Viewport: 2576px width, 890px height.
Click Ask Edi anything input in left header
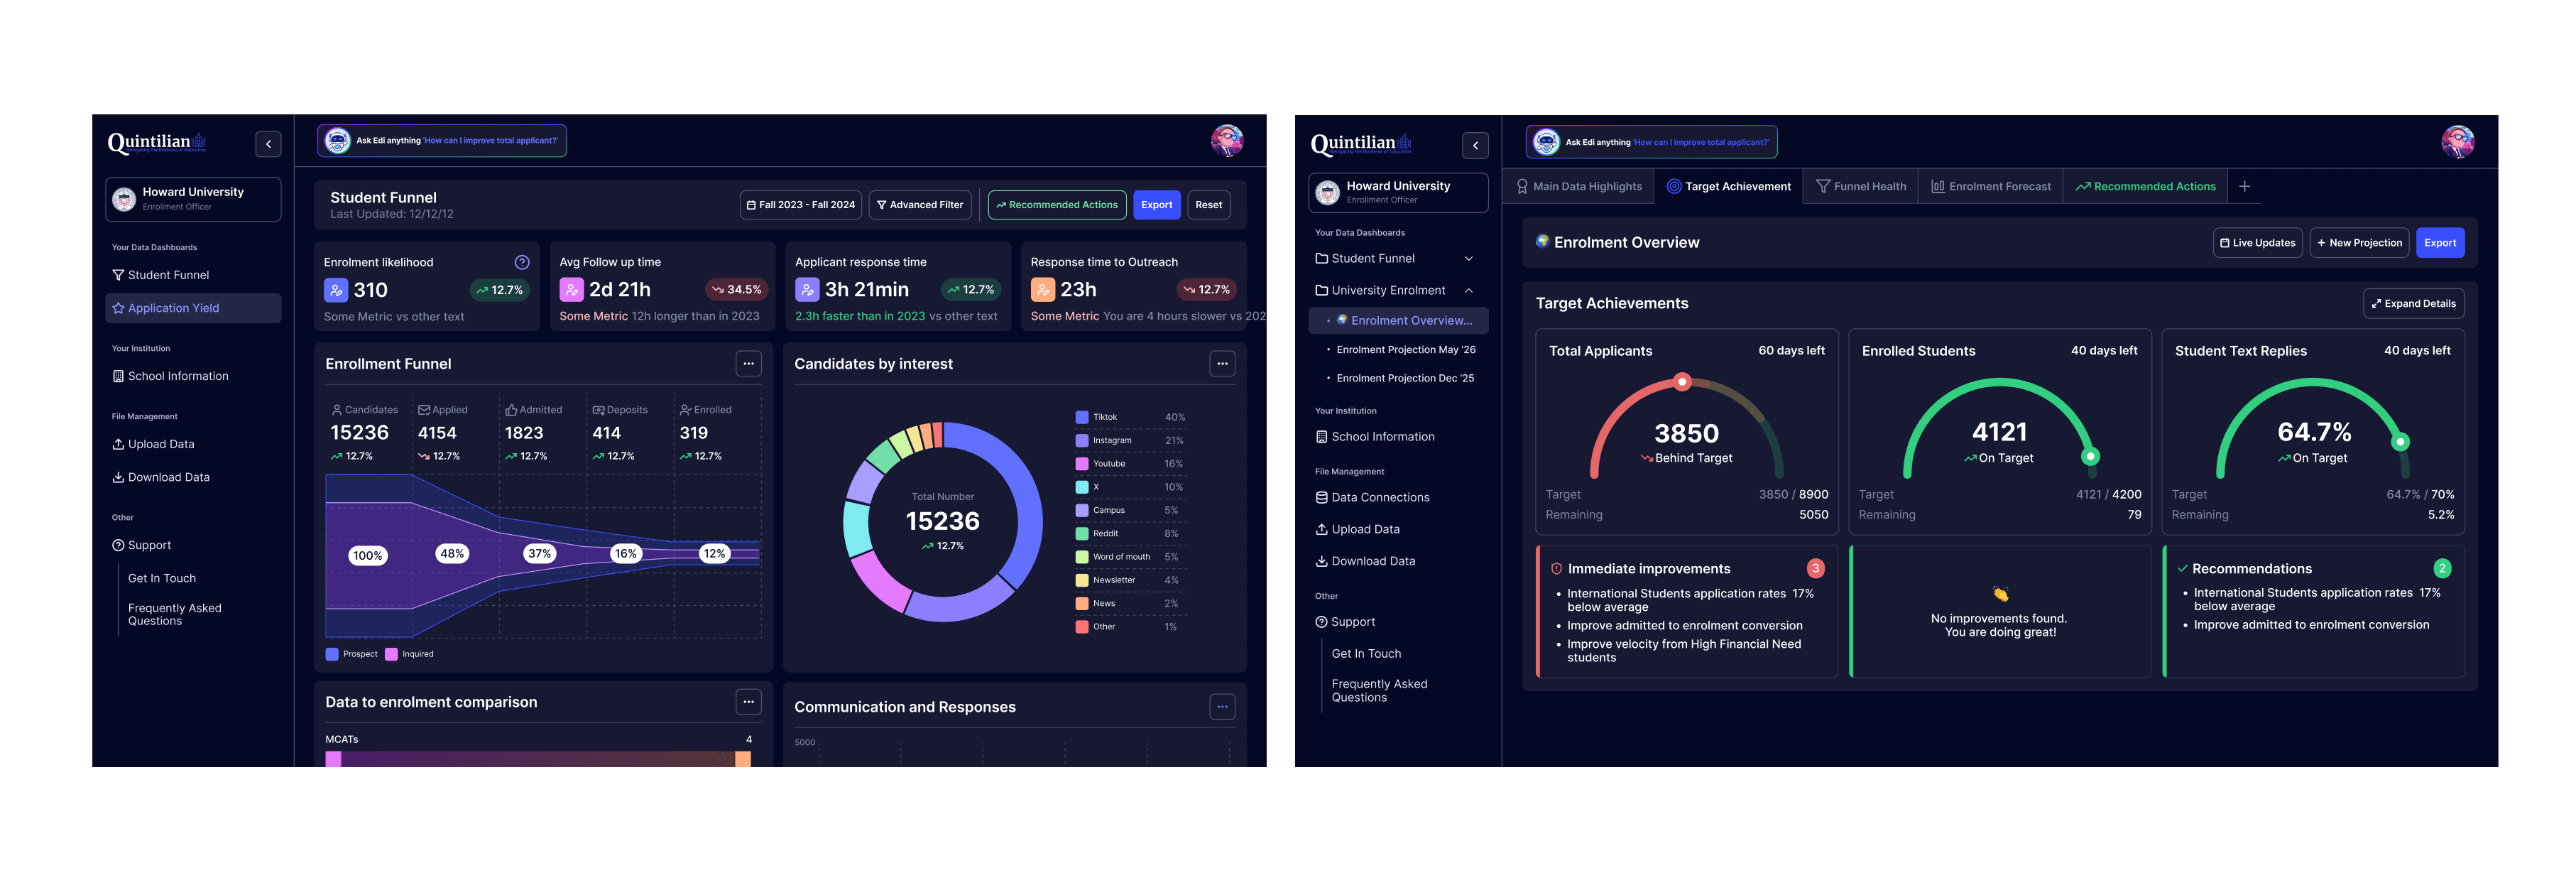pos(442,141)
